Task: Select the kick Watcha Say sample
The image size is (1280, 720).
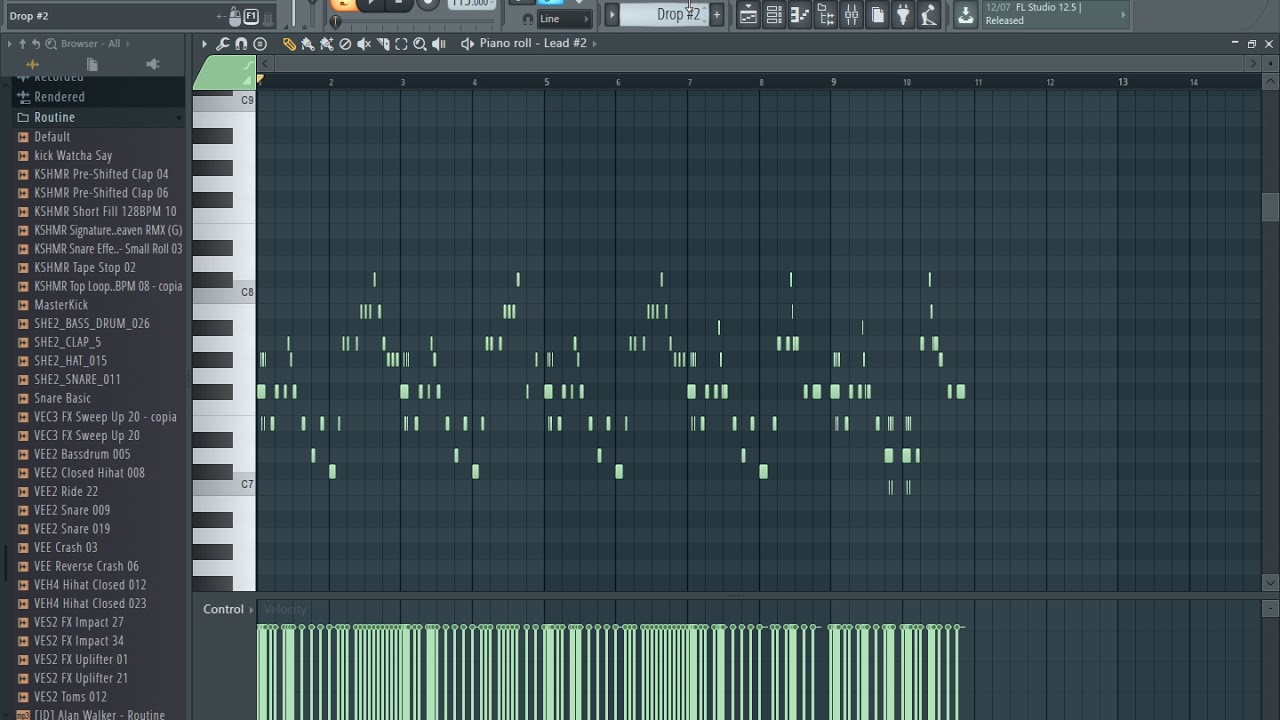Action: (x=98, y=155)
